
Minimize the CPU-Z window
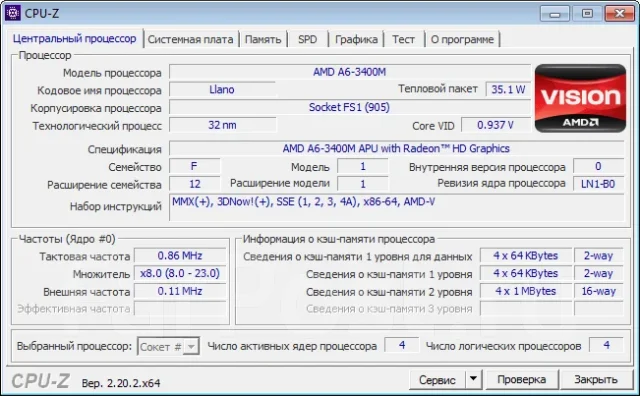(555, 14)
